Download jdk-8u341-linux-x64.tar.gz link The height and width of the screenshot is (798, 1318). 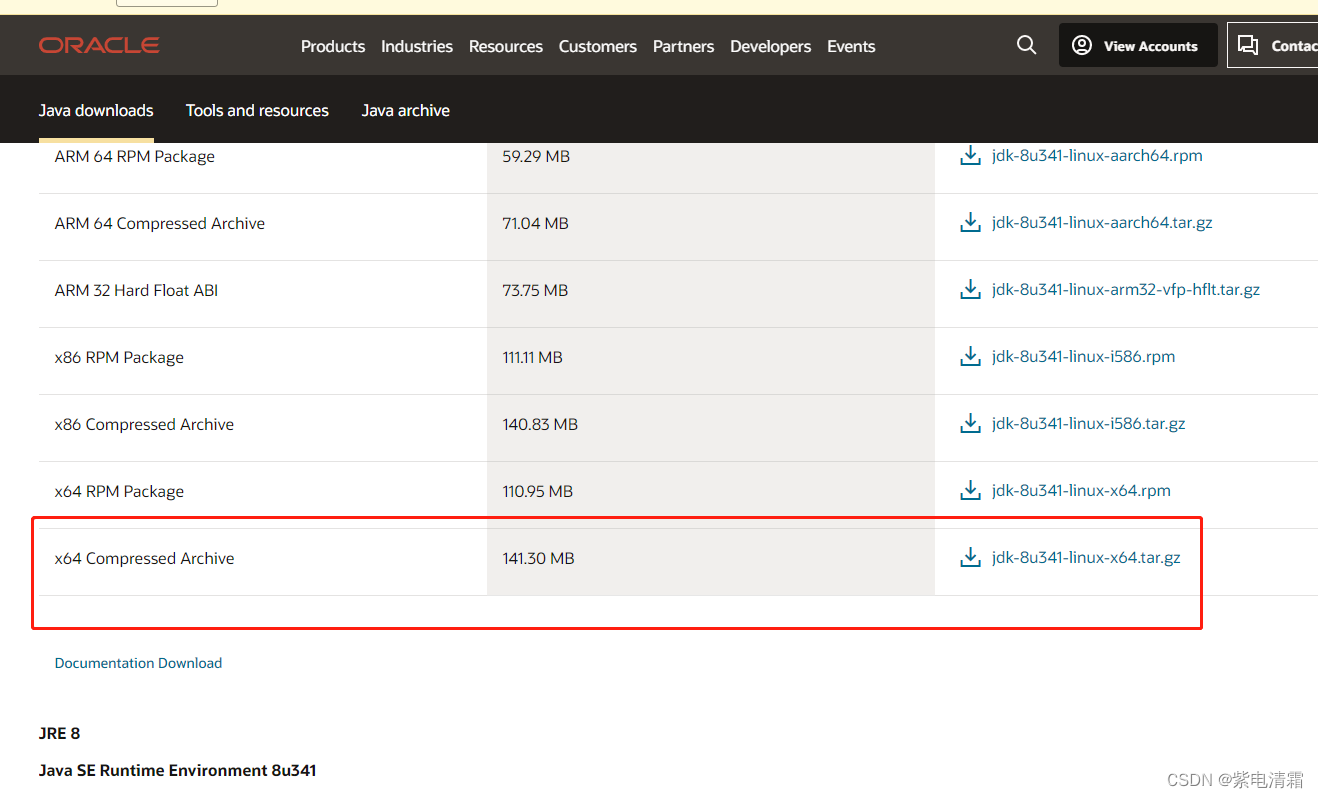1086,558
